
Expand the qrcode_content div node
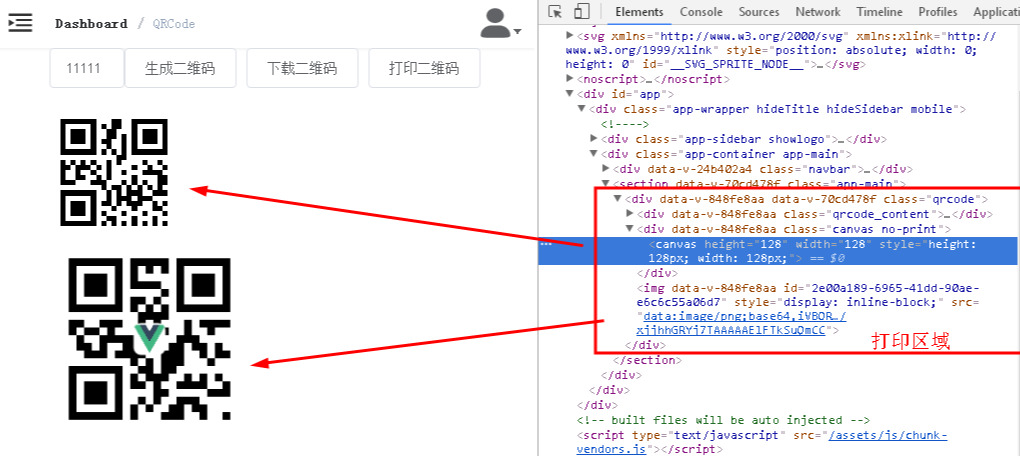click(x=630, y=214)
